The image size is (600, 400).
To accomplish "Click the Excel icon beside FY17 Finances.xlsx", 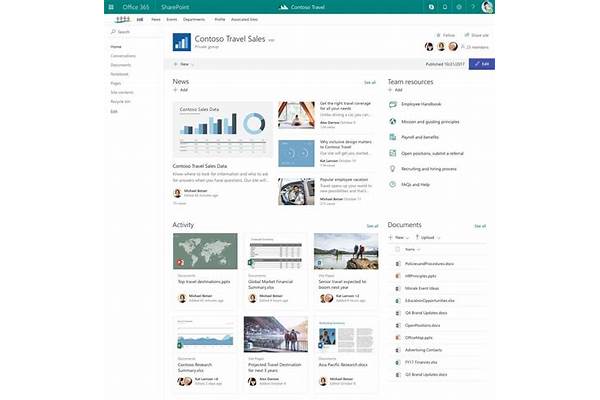I will [398, 362].
